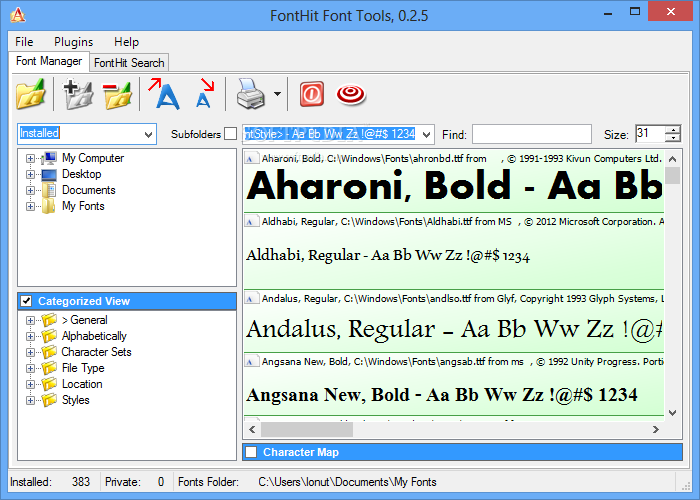Click the Size value field

coord(650,133)
